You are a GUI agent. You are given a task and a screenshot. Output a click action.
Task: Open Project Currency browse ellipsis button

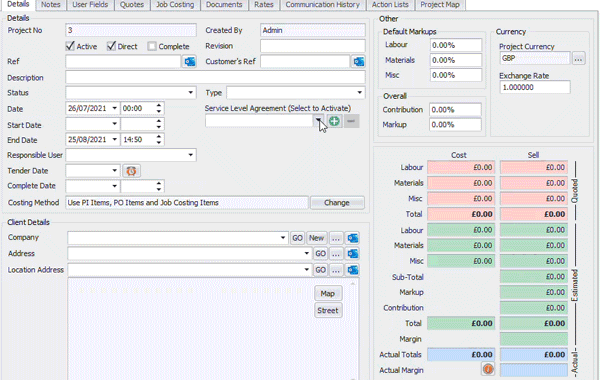(579, 59)
